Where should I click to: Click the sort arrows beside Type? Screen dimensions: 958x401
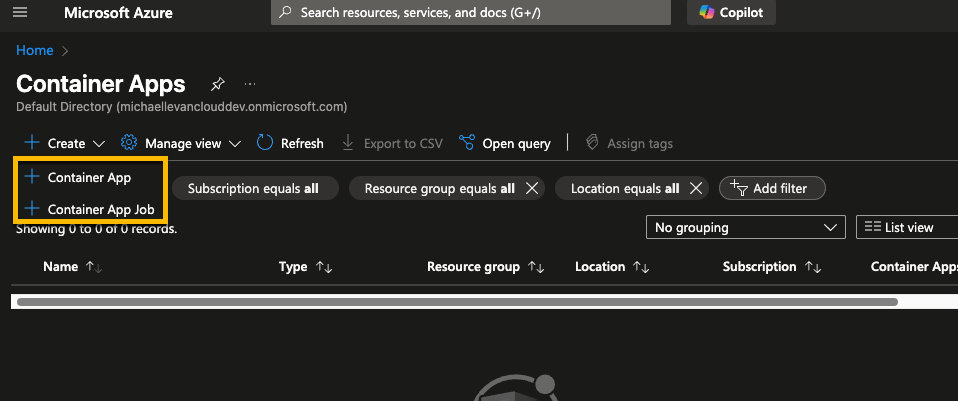324,267
